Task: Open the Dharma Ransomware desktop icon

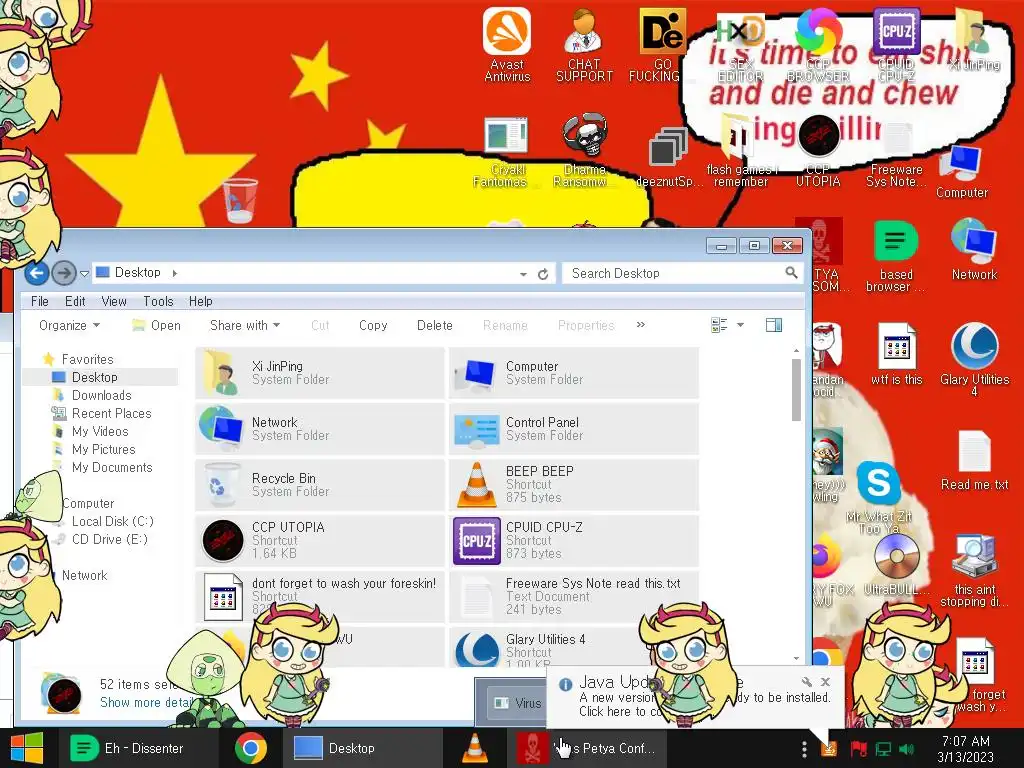Action: (x=584, y=150)
